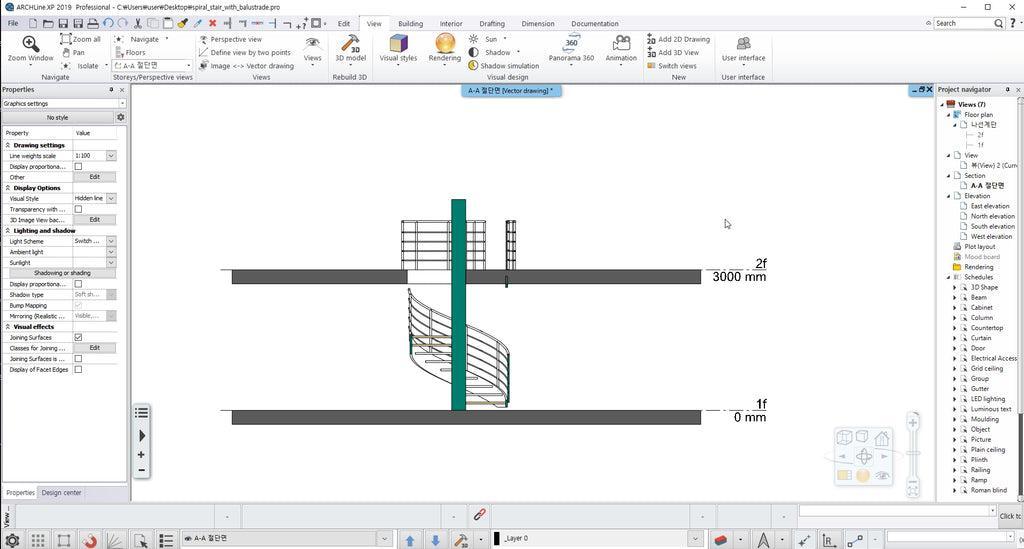Screen dimensions: 1024x549
Task: Toggle Joining Surfaces is checkbox
Action: tap(78, 359)
